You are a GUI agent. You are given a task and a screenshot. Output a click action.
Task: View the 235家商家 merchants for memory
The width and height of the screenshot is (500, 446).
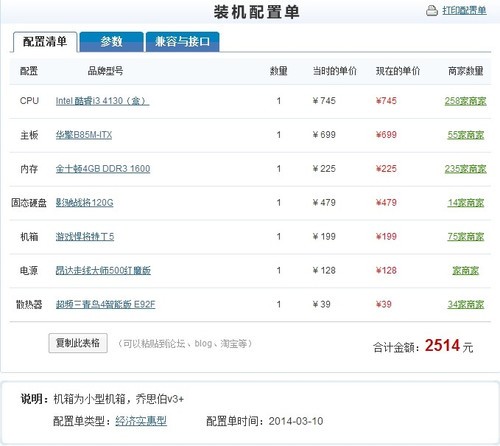465,169
